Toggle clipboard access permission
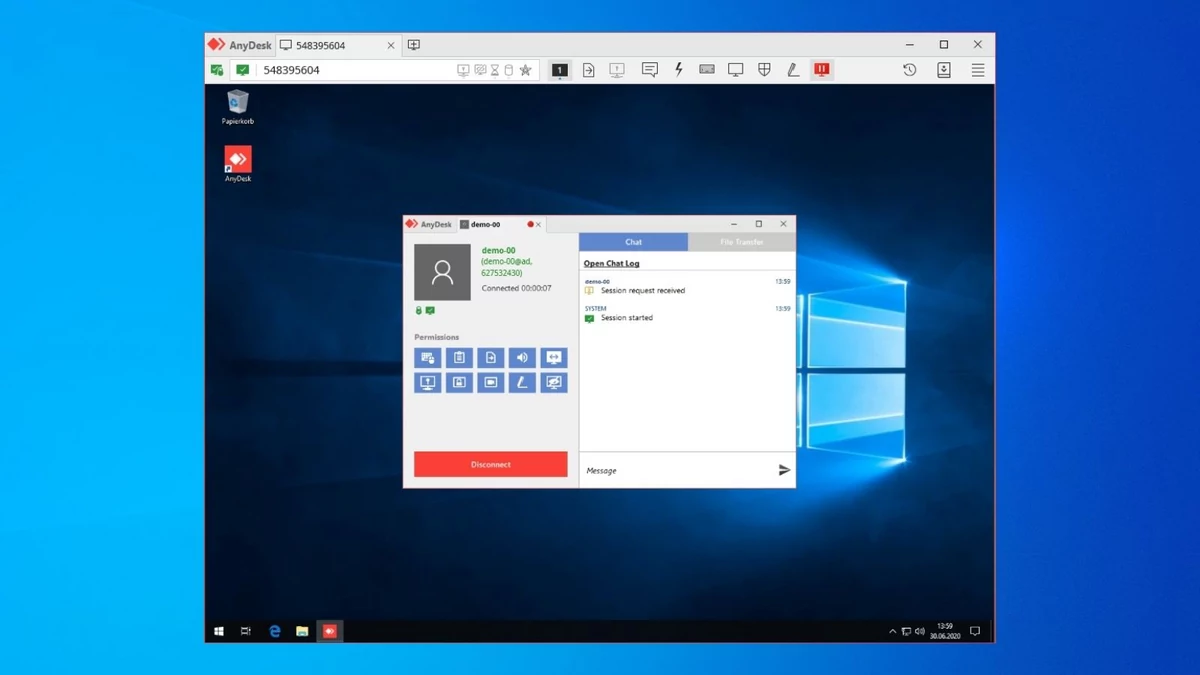The height and width of the screenshot is (675, 1200). click(459, 357)
